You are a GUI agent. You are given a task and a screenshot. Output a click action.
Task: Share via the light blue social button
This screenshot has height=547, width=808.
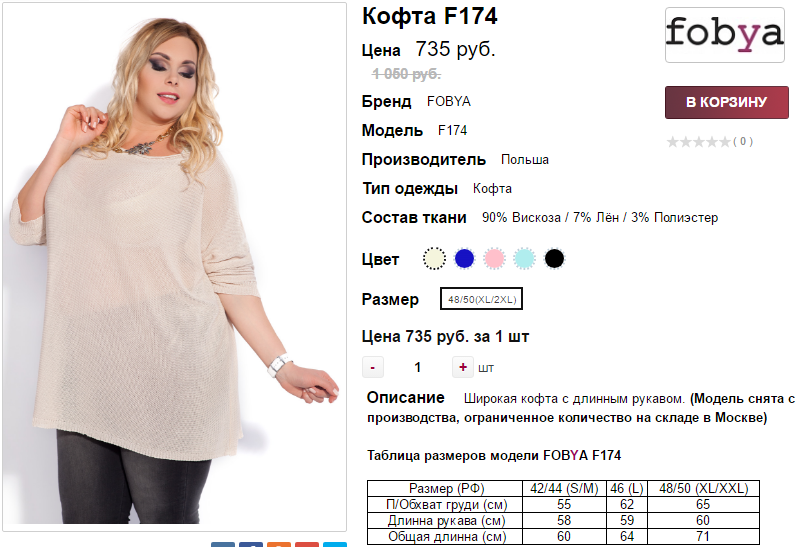[x=334, y=544]
